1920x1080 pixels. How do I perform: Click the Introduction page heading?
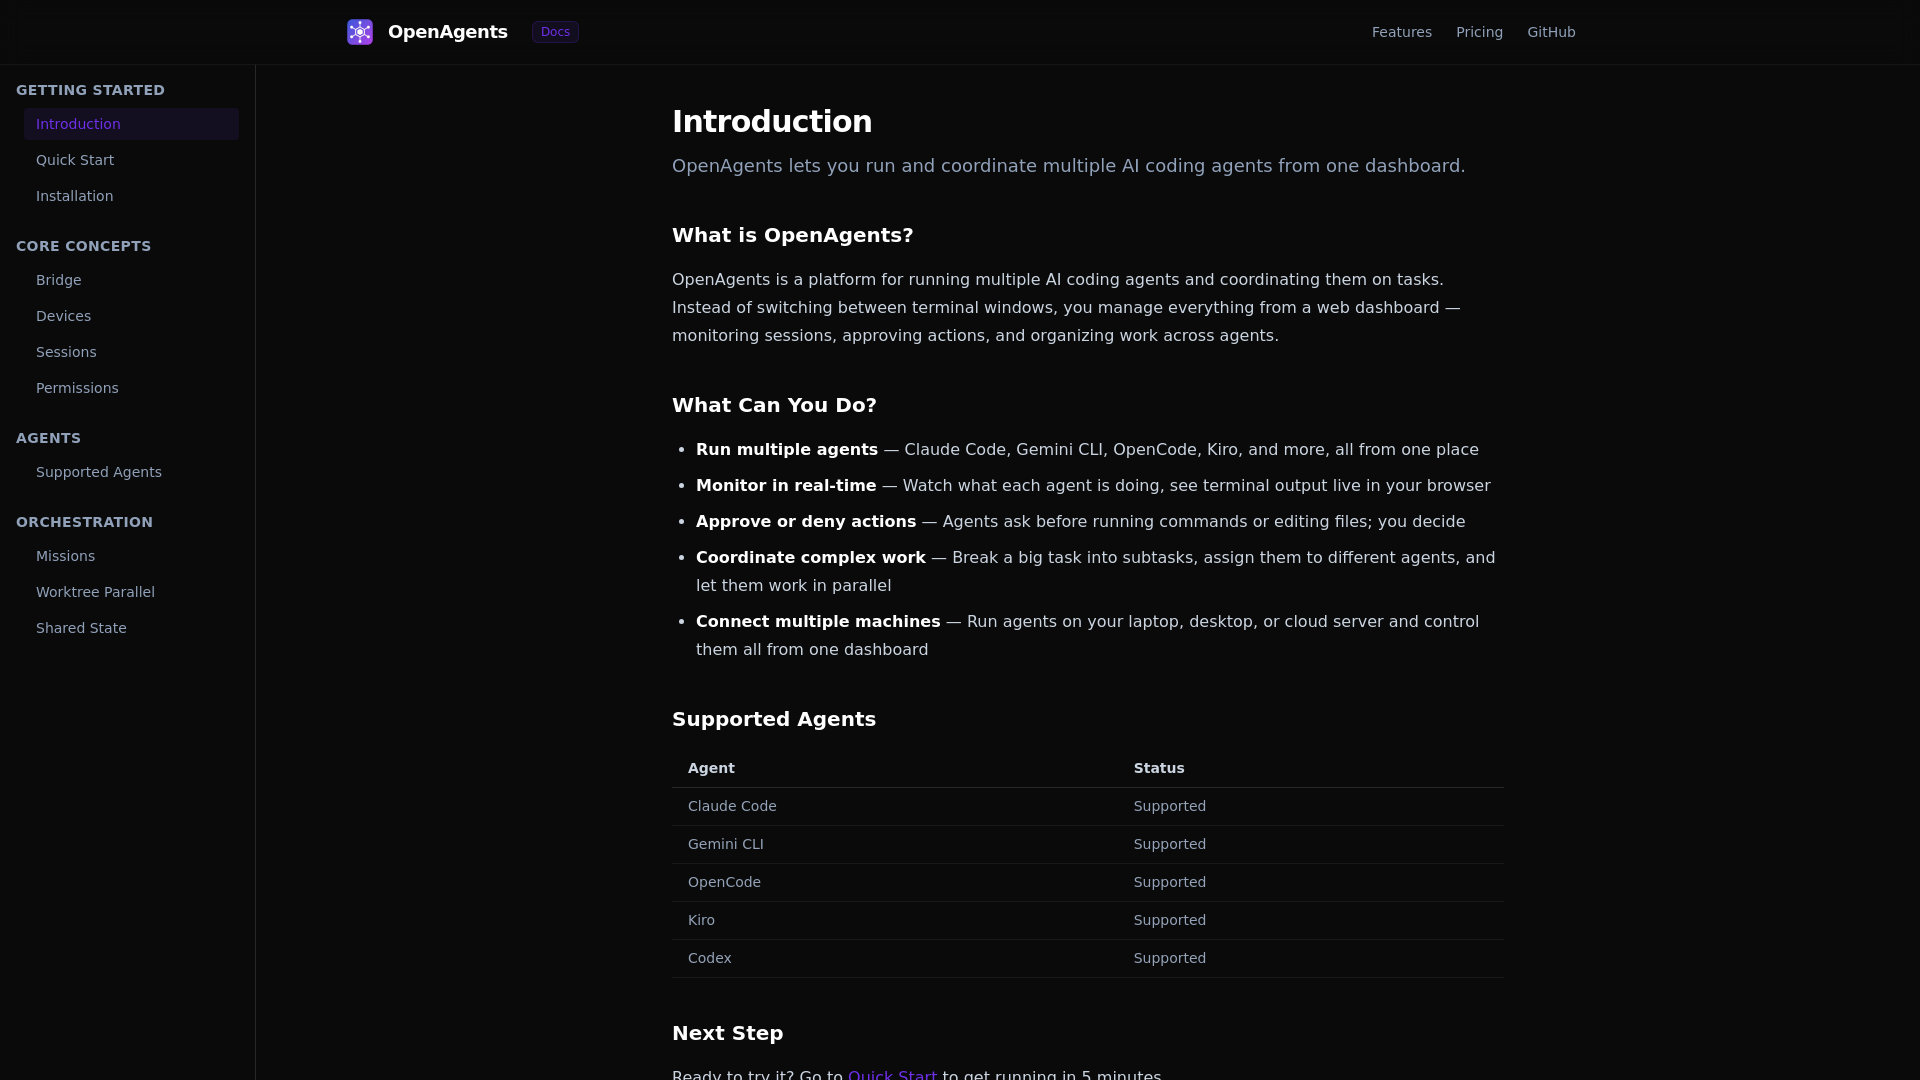(x=772, y=121)
